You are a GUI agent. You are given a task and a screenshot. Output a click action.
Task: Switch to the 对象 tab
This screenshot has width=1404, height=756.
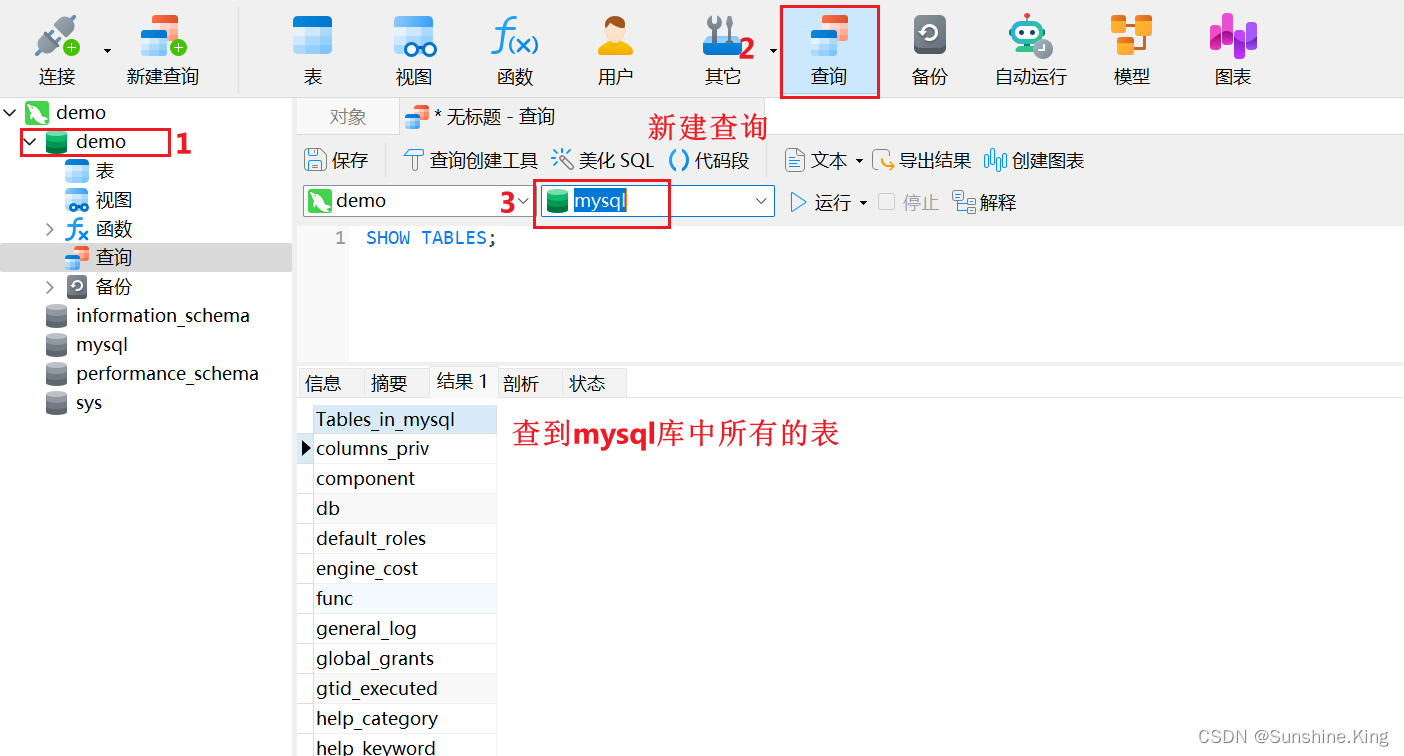(x=348, y=117)
